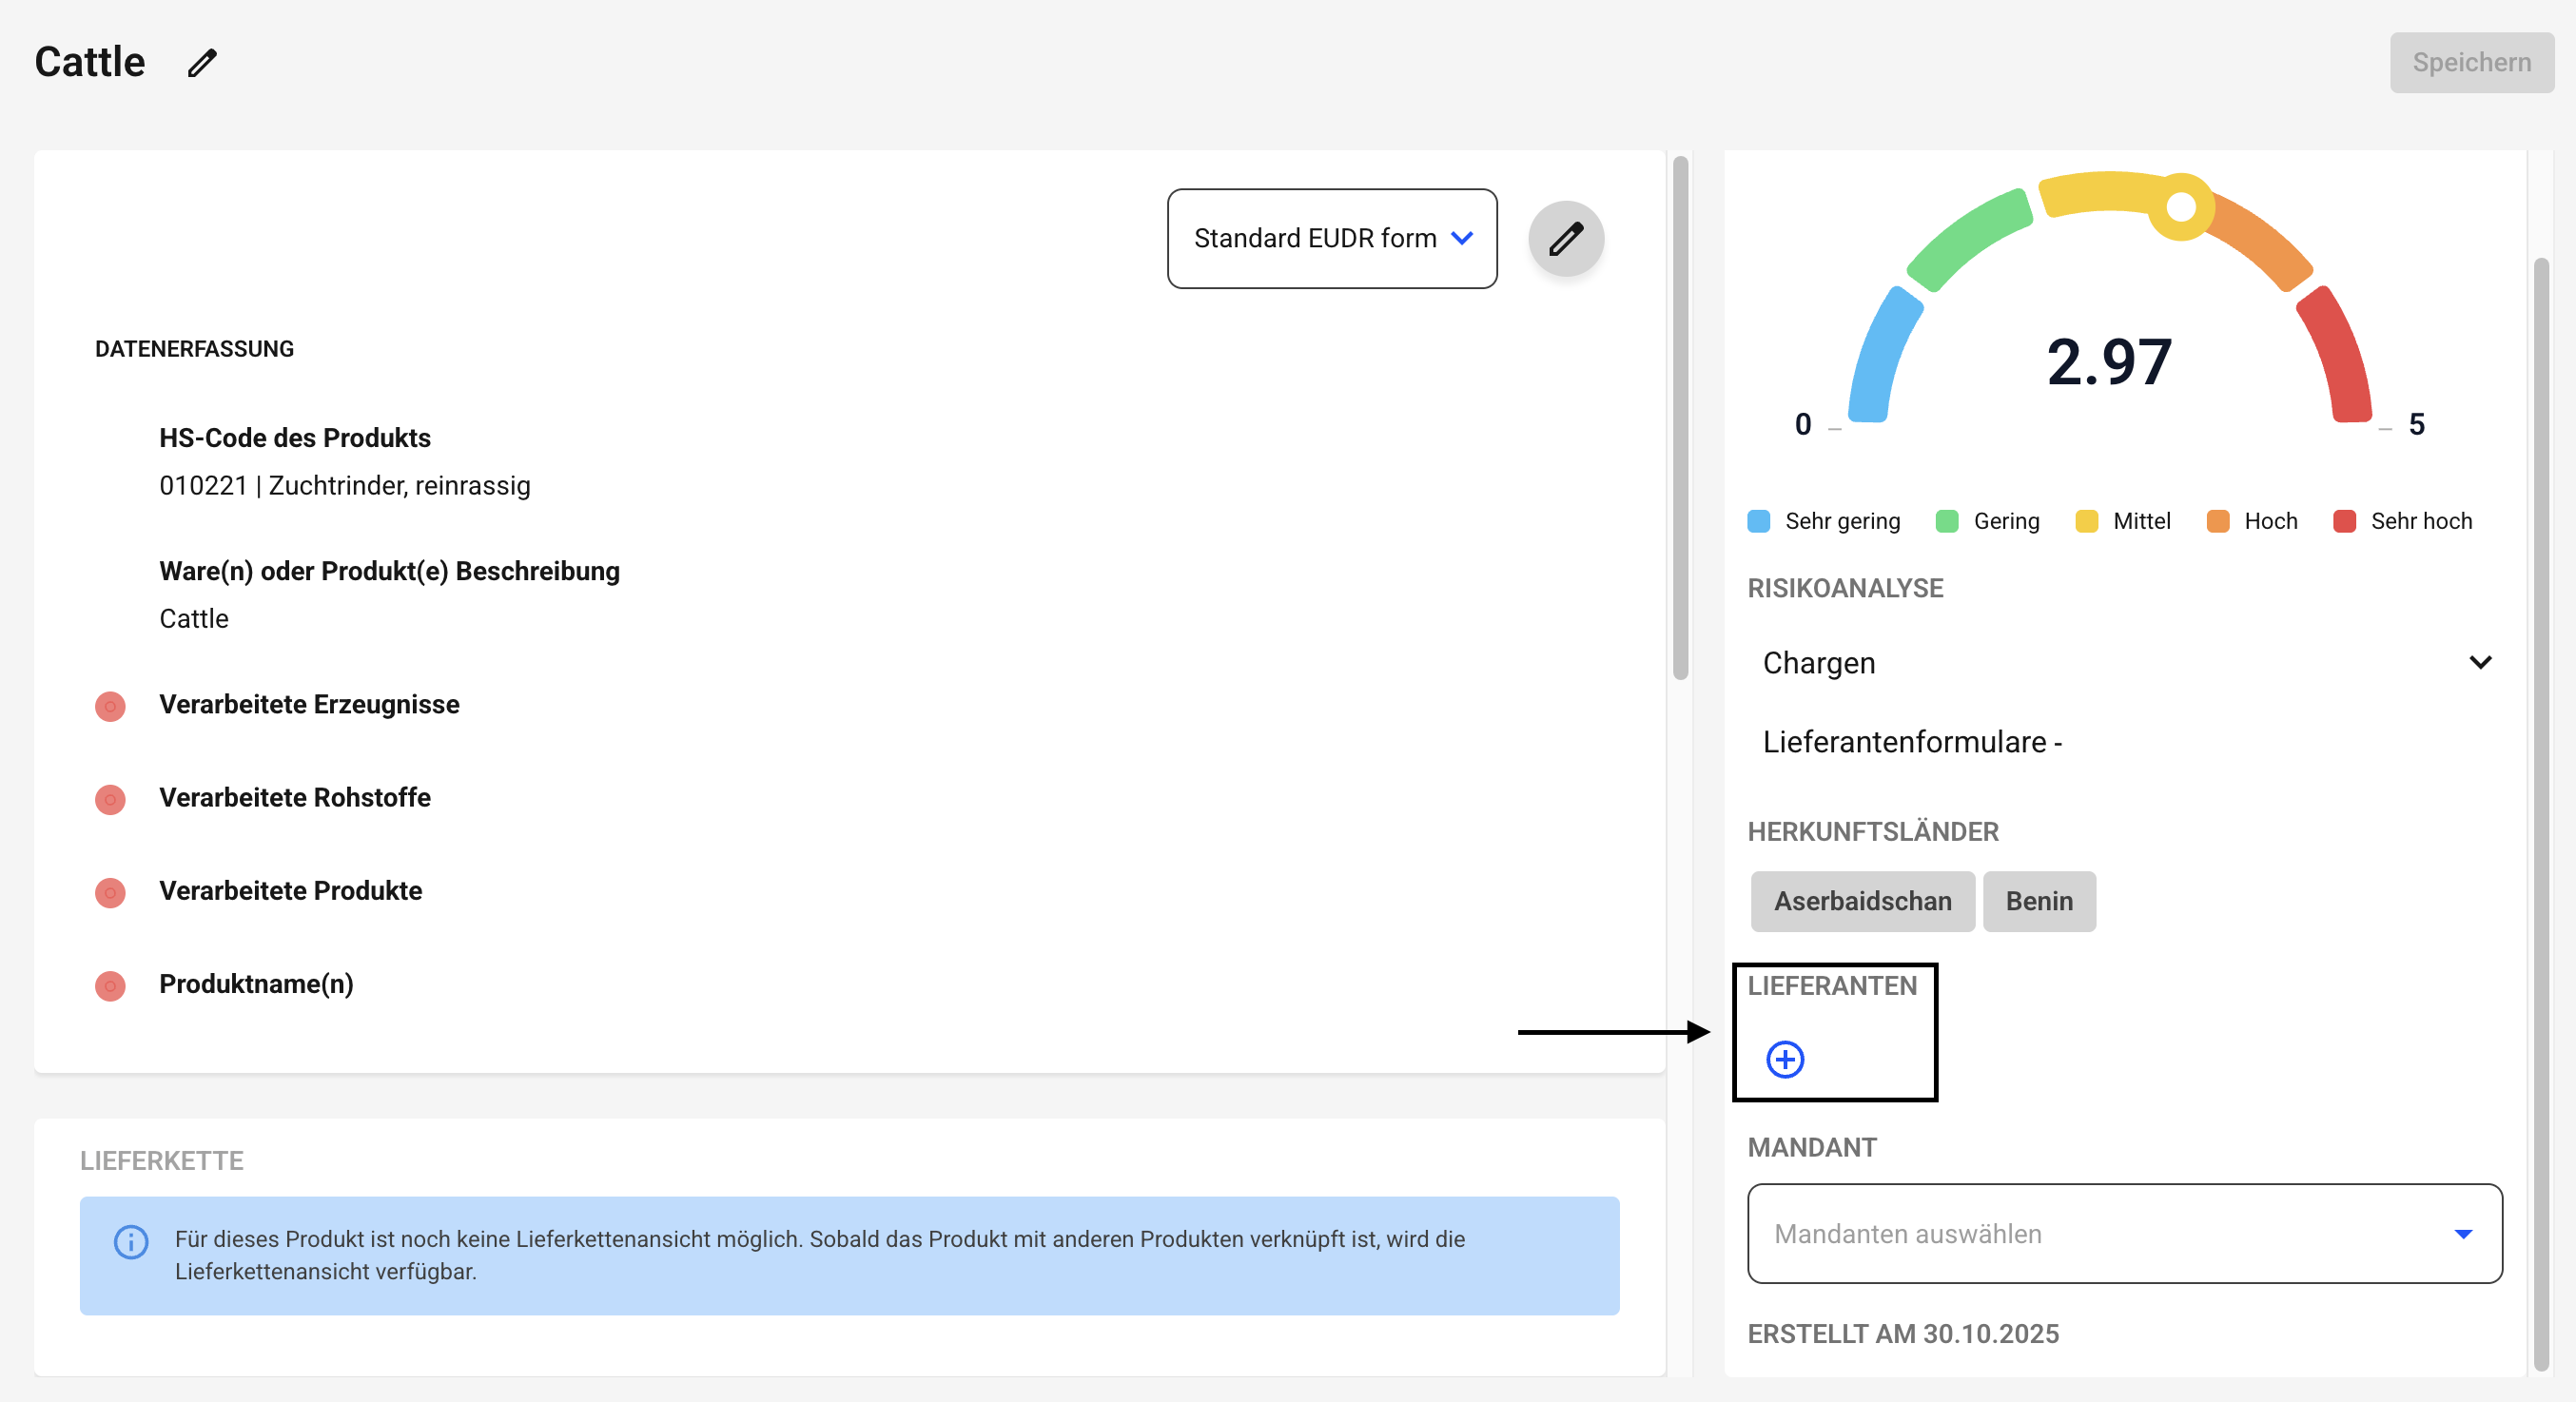Click red status dot beside Produktname(n)

(x=110, y=985)
